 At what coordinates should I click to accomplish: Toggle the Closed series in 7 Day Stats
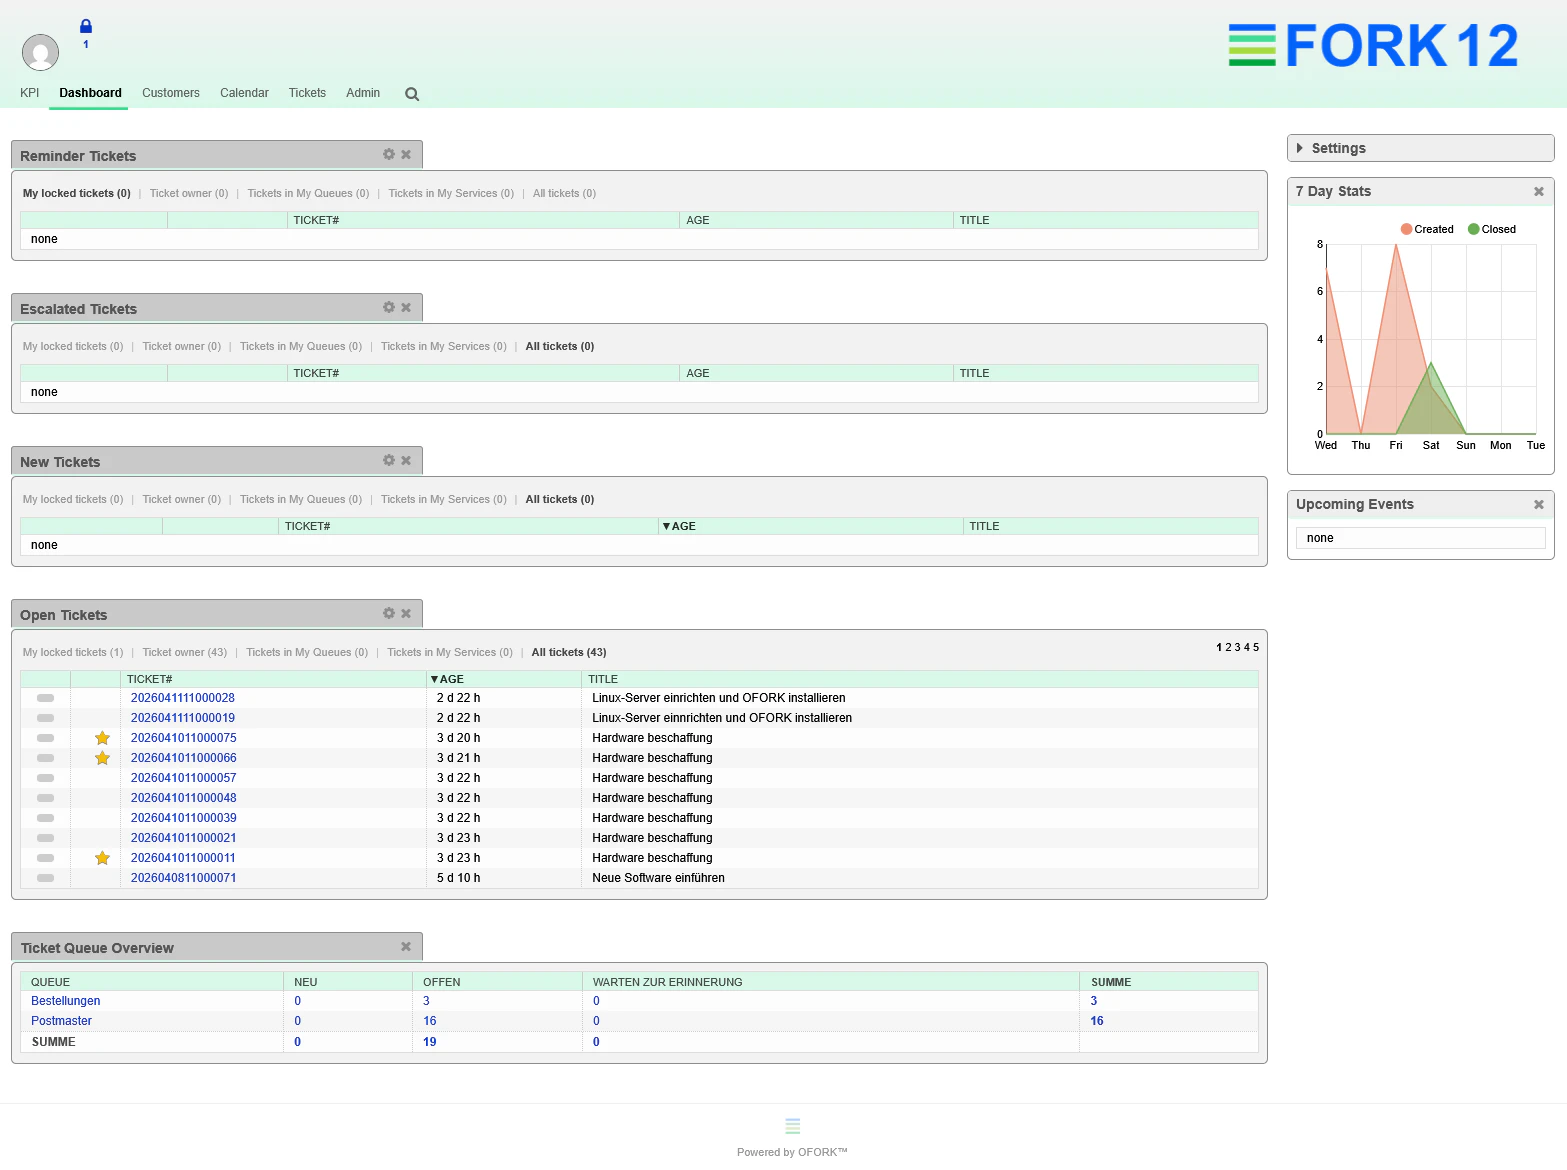pos(1491,228)
